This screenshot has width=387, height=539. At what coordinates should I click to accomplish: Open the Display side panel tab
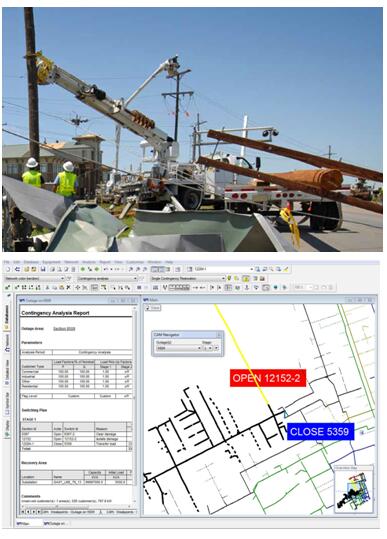pos(7,428)
